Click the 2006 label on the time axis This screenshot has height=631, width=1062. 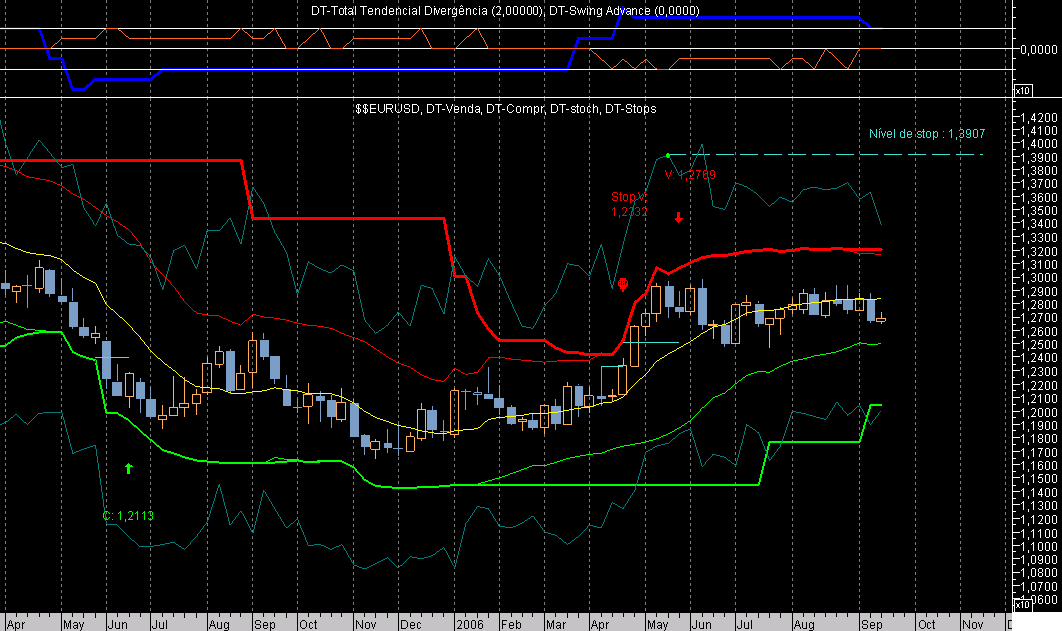click(469, 622)
